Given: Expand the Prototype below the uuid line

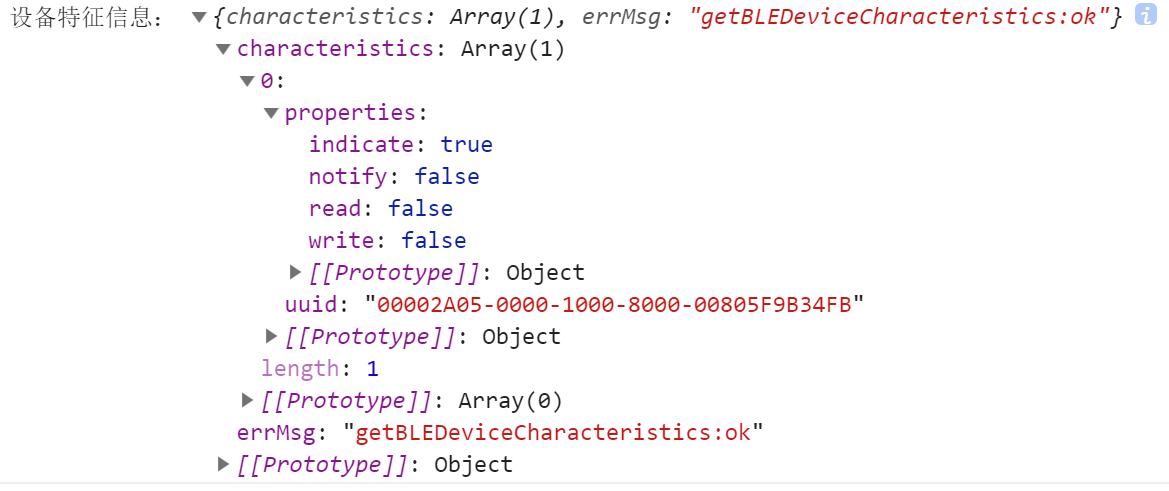Looking at the screenshot, I should pyautogui.click(x=271, y=337).
